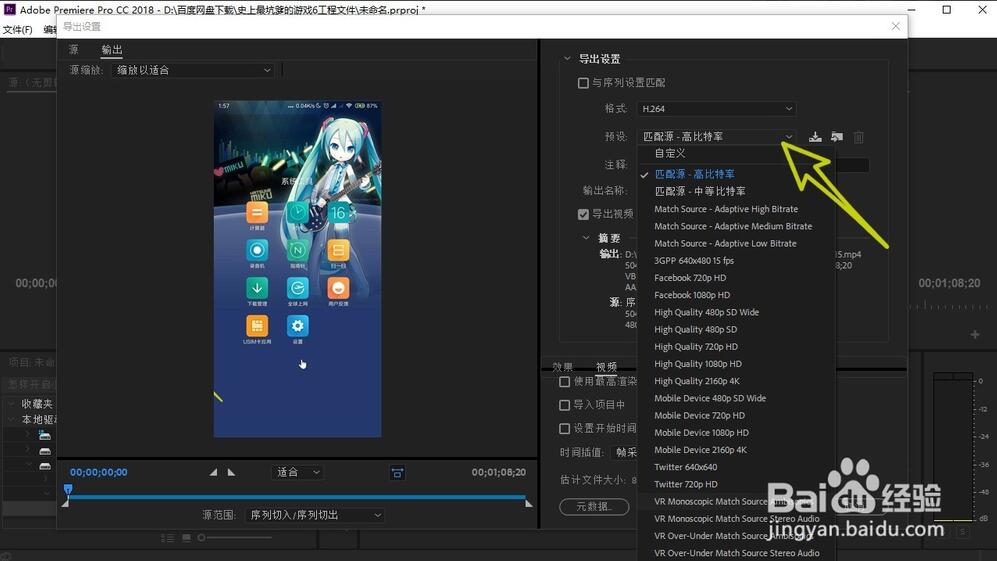Choose the Facebook 720p HD preset
997x561 pixels.
pyautogui.click(x=690, y=278)
